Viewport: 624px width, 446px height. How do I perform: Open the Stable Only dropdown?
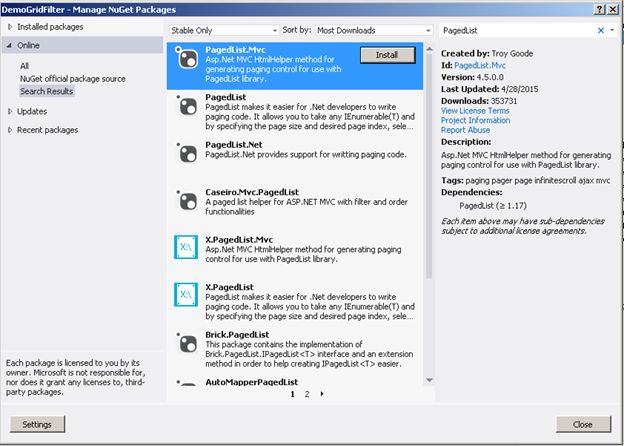click(224, 30)
